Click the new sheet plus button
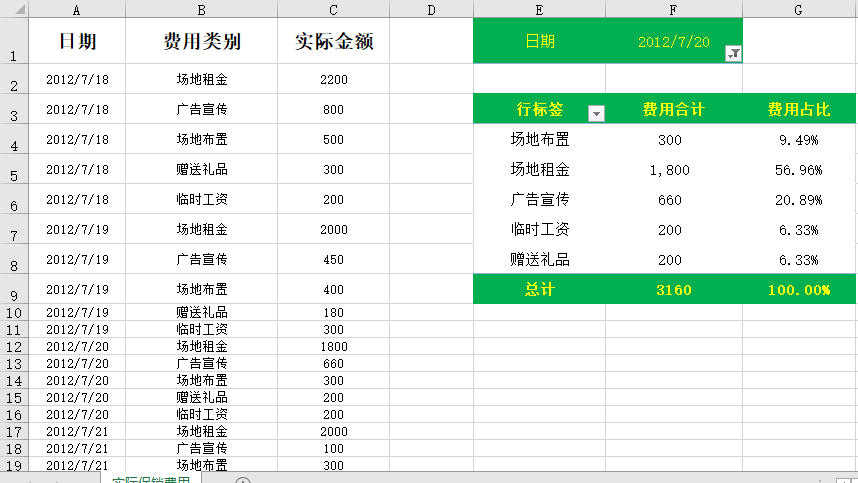 pyautogui.click(x=243, y=481)
